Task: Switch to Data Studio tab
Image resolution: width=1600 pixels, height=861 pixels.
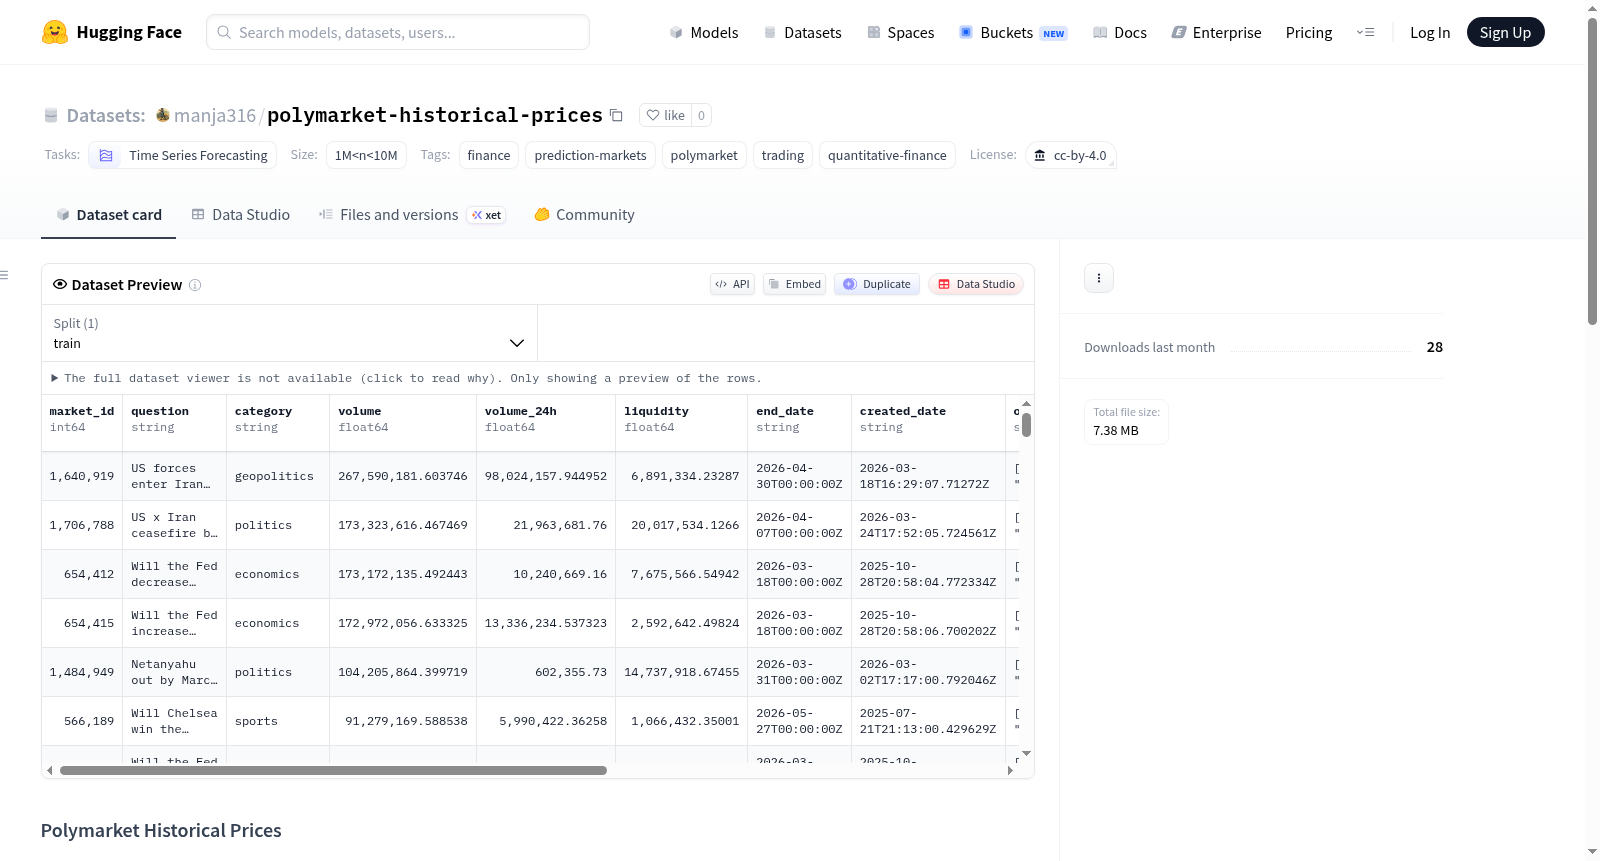Action: (241, 215)
